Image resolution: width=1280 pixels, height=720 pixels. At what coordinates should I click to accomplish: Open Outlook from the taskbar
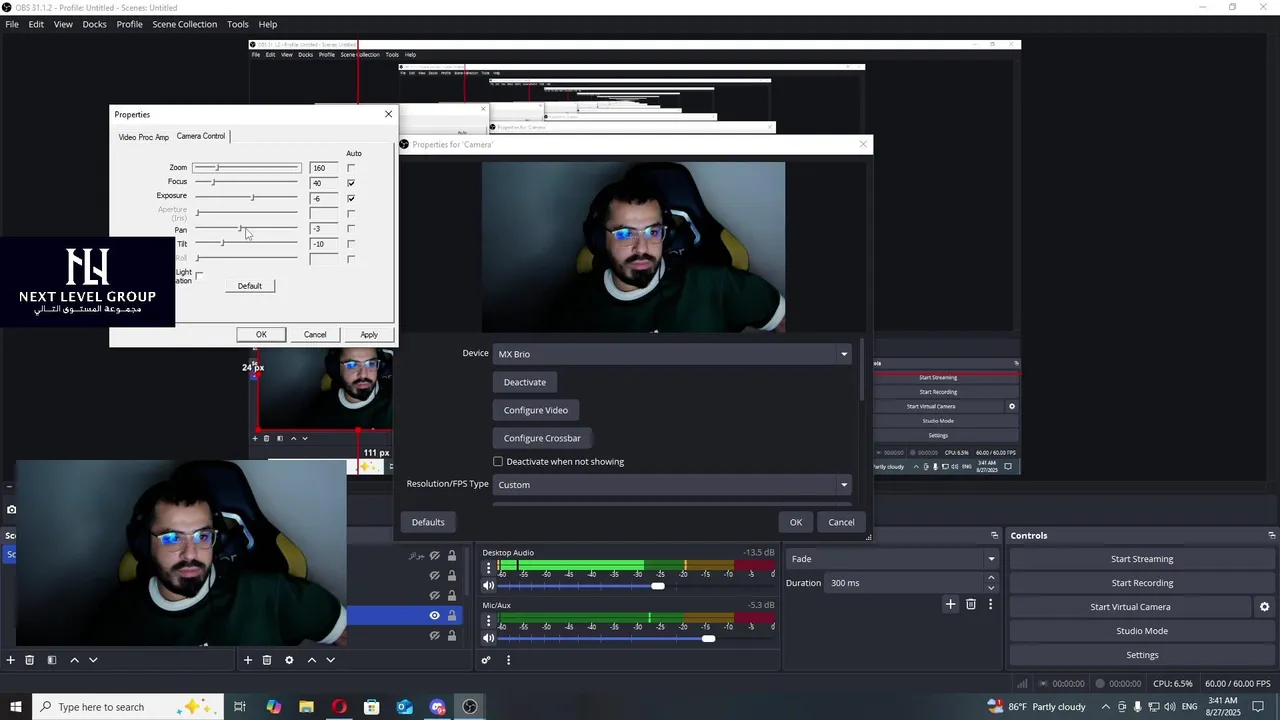click(x=404, y=707)
